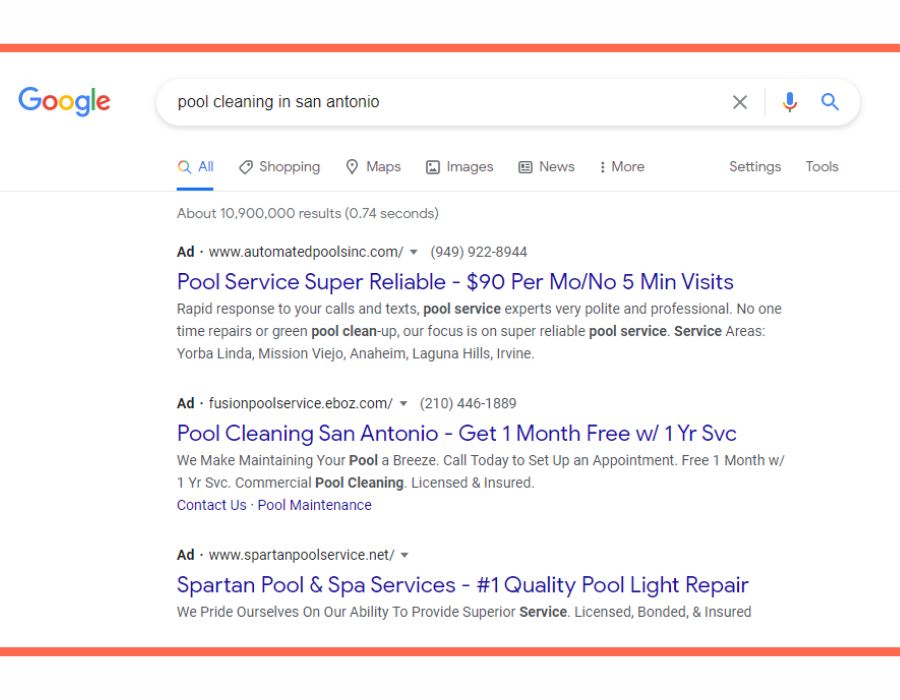Click the About 10,900,000 results text

[x=308, y=213]
